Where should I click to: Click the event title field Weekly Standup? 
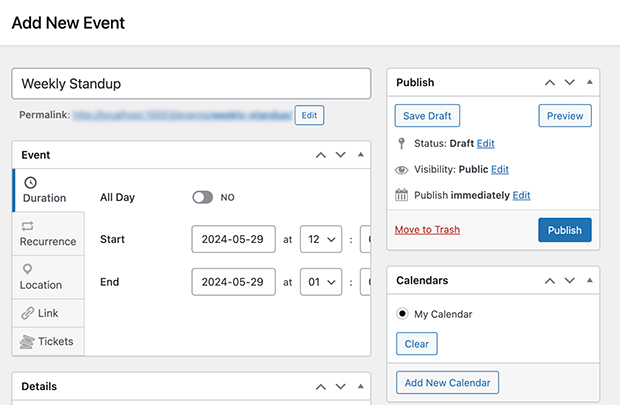[191, 84]
